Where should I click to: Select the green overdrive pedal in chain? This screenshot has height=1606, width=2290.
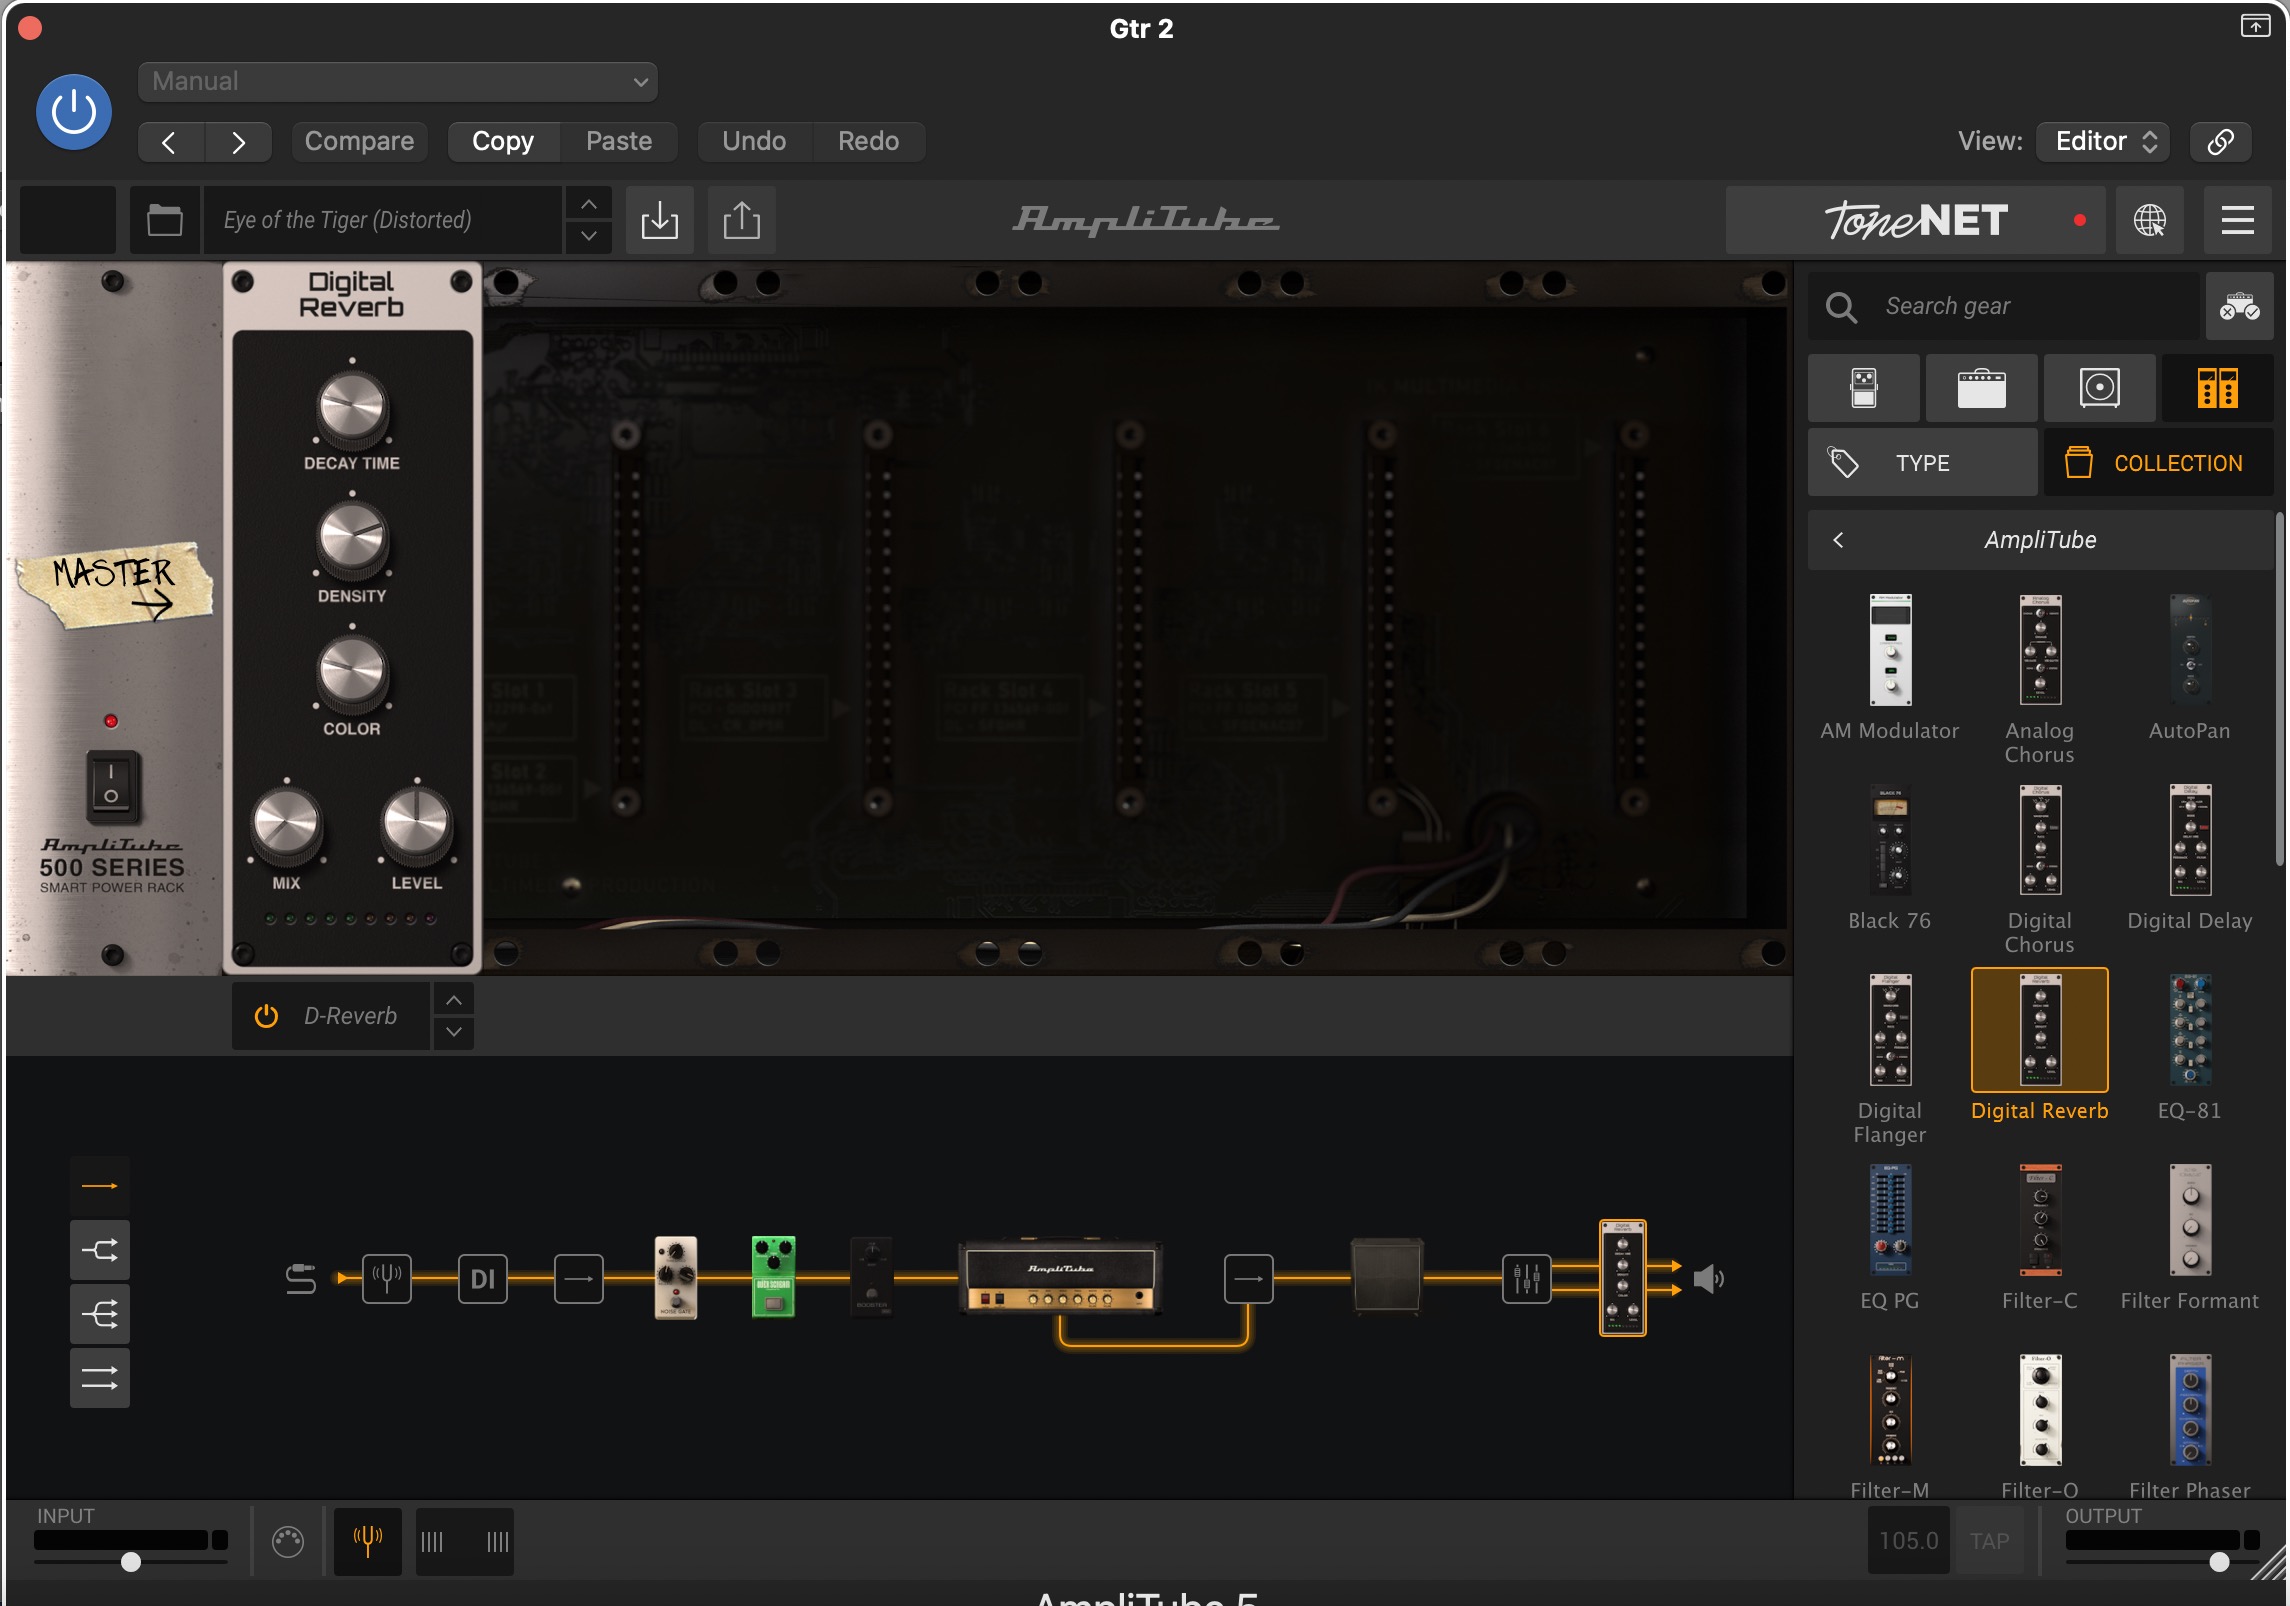(773, 1278)
